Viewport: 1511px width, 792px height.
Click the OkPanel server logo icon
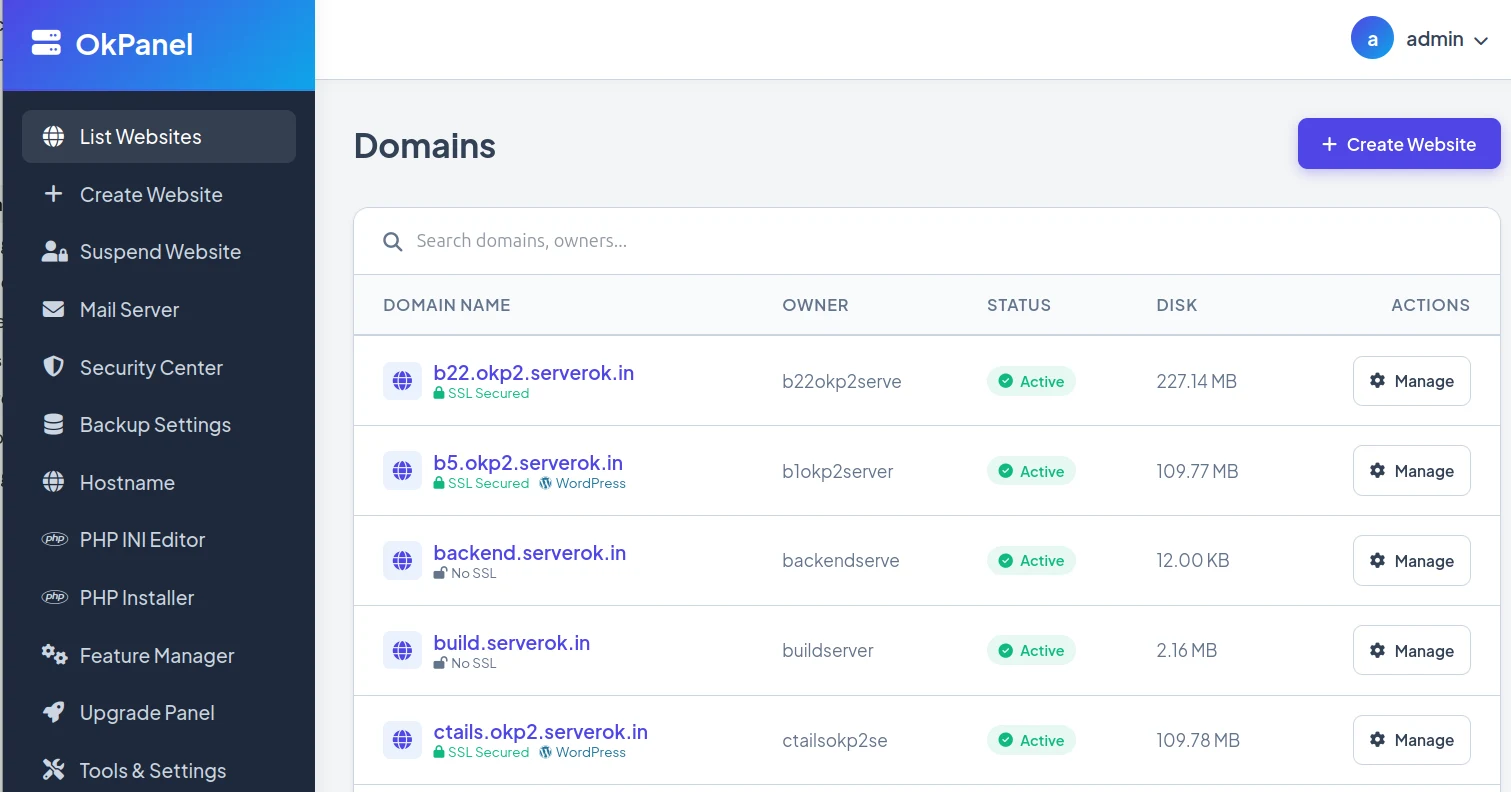pos(46,43)
